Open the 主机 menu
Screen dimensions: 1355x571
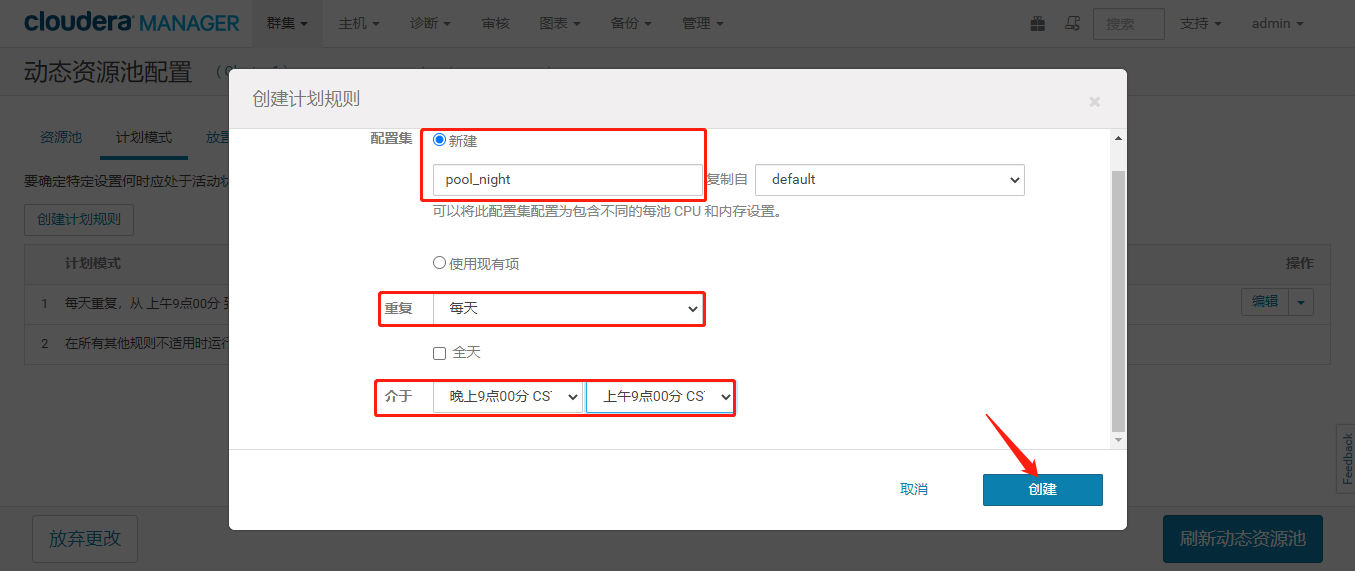pyautogui.click(x=359, y=23)
